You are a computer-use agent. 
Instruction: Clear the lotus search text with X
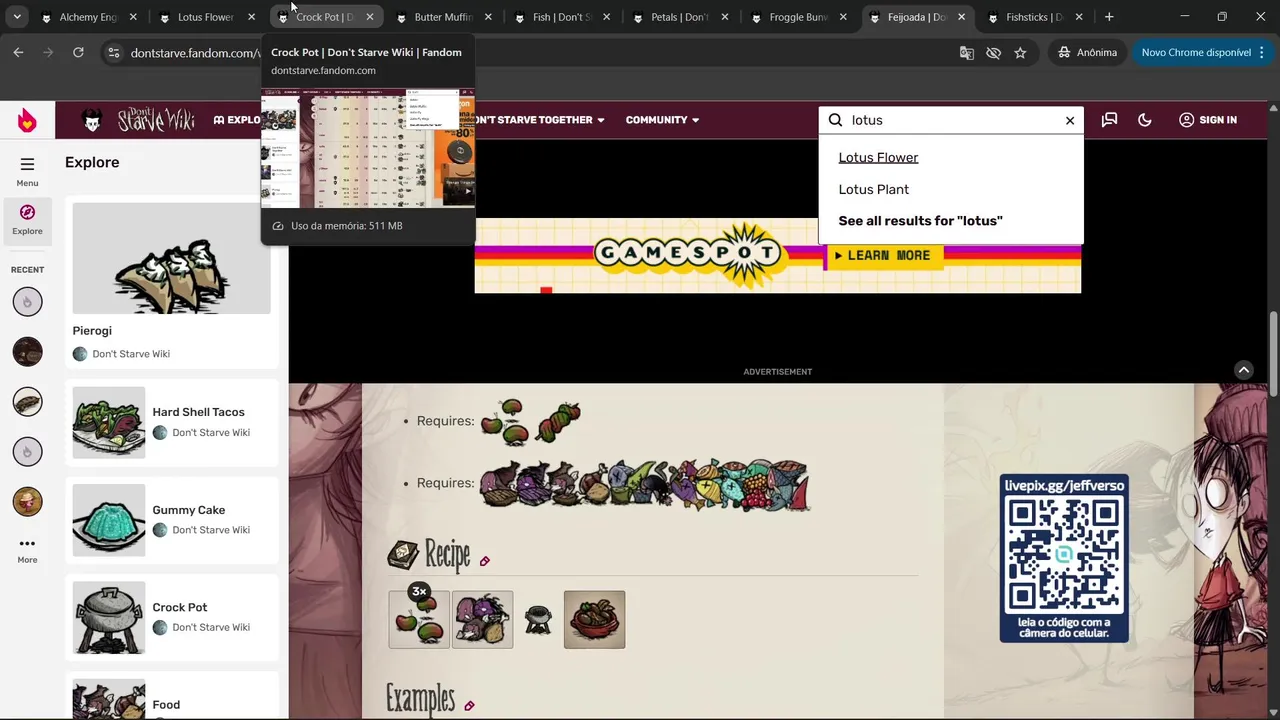1070,120
